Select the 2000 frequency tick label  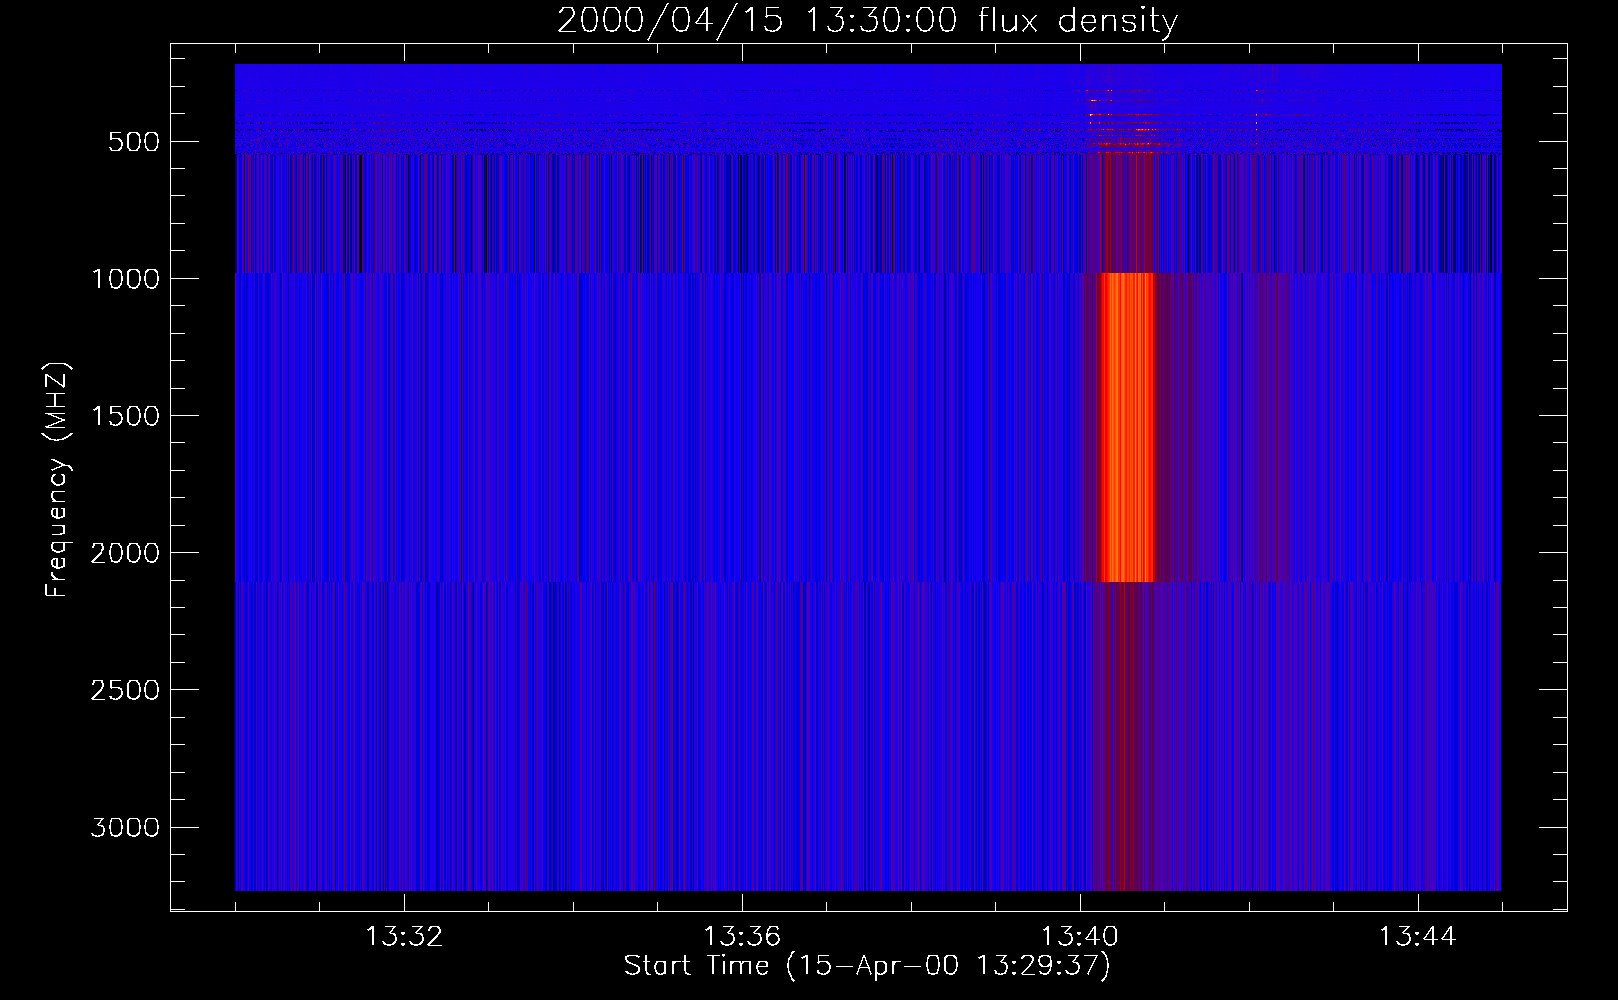pos(125,553)
